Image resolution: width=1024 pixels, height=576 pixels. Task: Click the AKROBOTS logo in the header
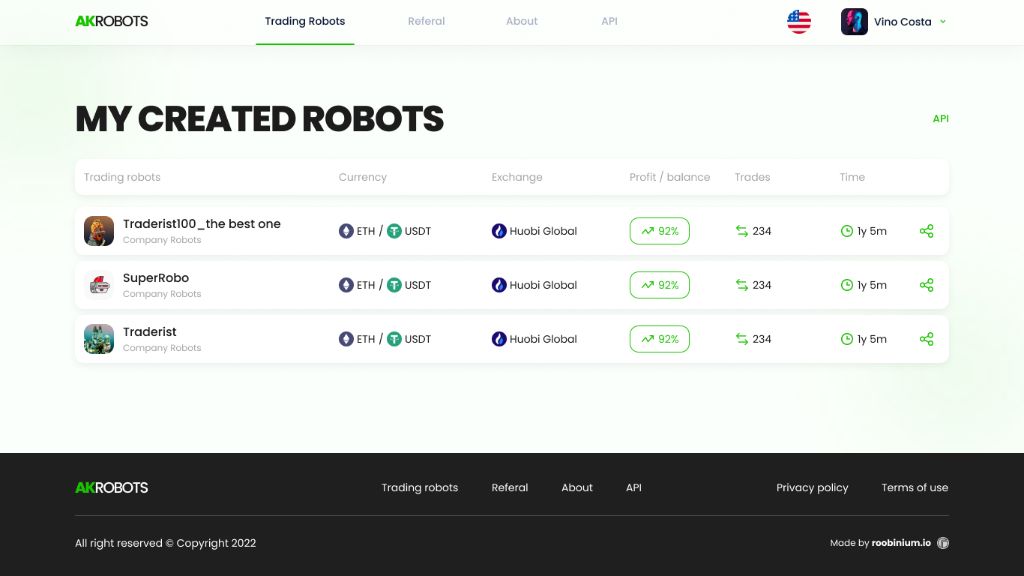tap(112, 21)
